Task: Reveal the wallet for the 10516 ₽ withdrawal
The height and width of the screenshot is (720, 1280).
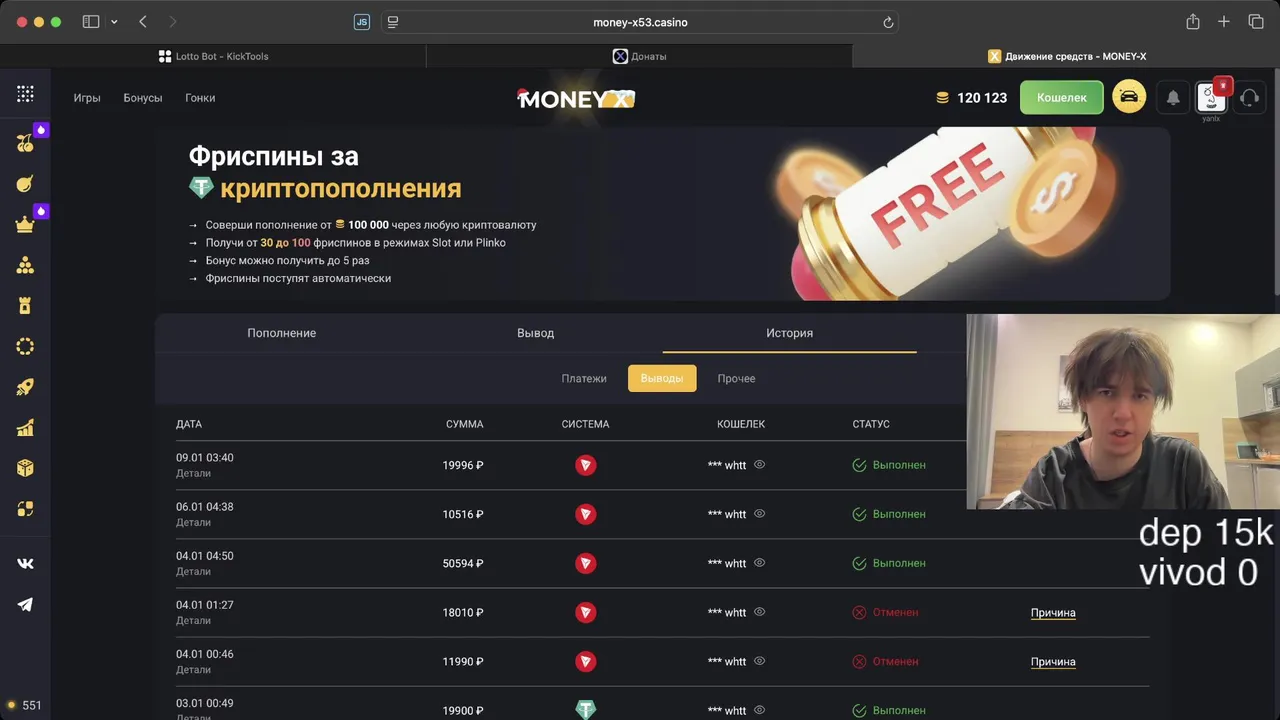Action: (x=759, y=514)
